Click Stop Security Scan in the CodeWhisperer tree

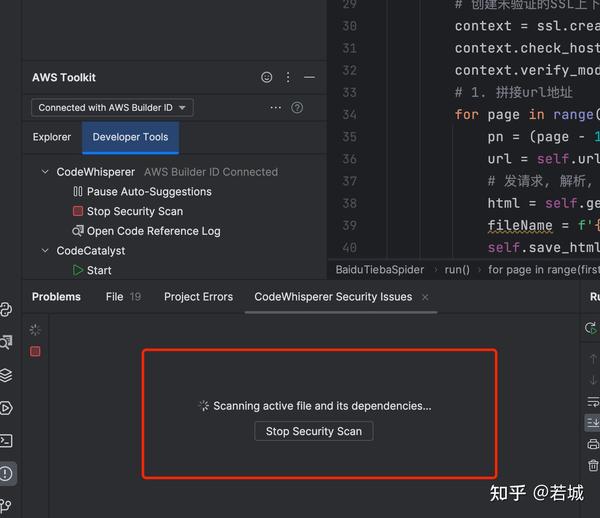coord(135,211)
